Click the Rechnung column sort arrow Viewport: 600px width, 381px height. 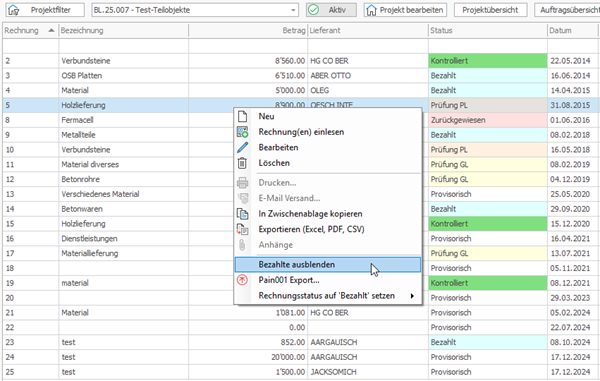(51, 31)
